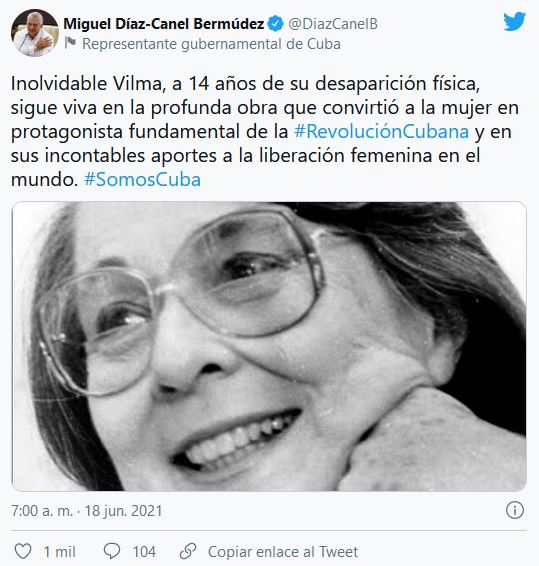Click the Miguel Díaz-Canel Bermúdez name
The width and height of the screenshot is (539, 566).
164,24
